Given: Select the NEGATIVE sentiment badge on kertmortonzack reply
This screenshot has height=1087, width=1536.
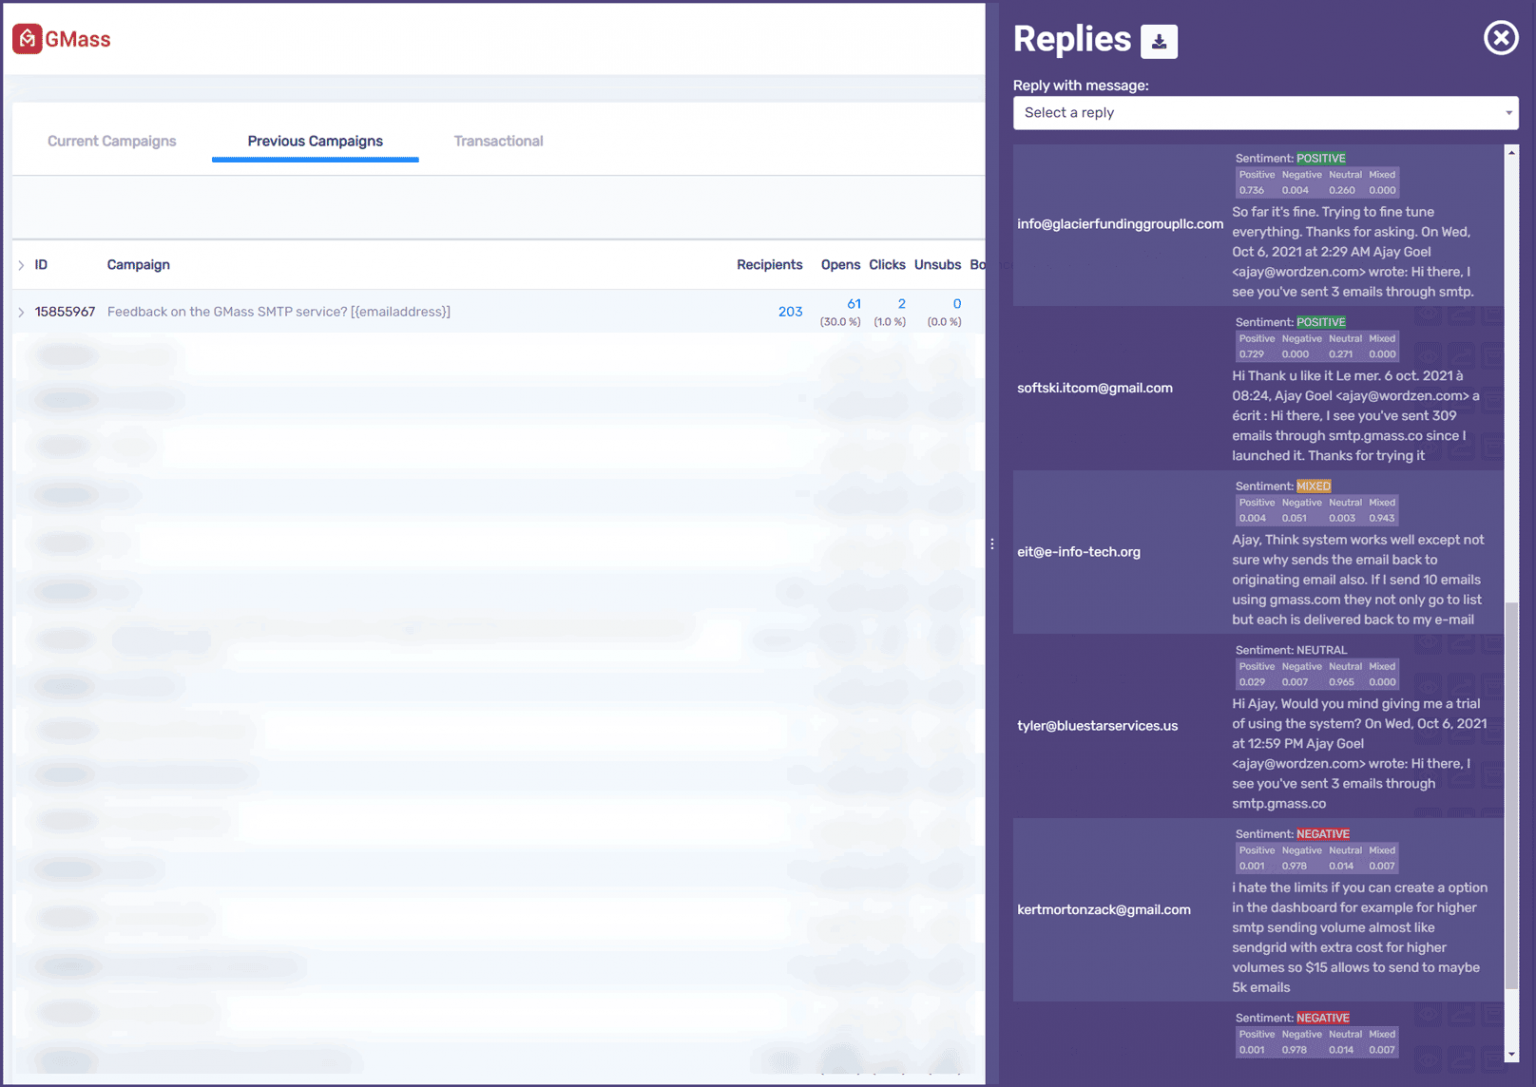Looking at the screenshot, I should tap(1323, 833).
